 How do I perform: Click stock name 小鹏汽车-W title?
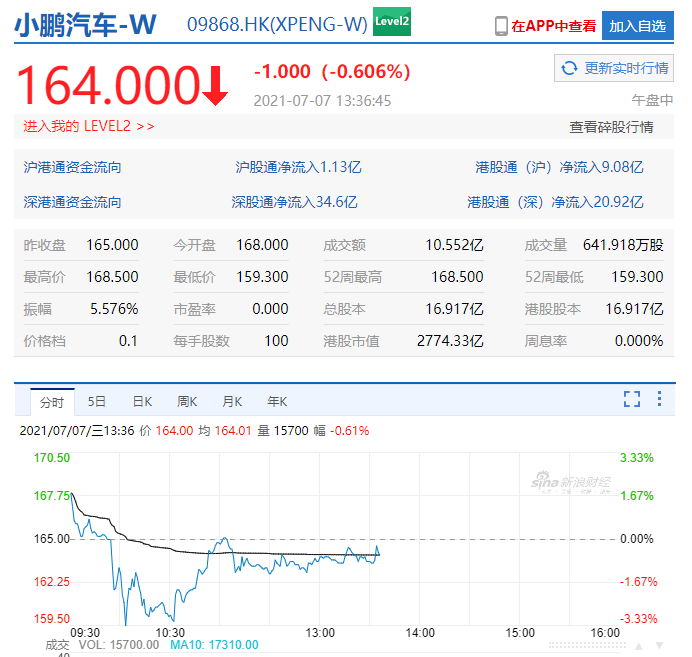[x=85, y=24]
